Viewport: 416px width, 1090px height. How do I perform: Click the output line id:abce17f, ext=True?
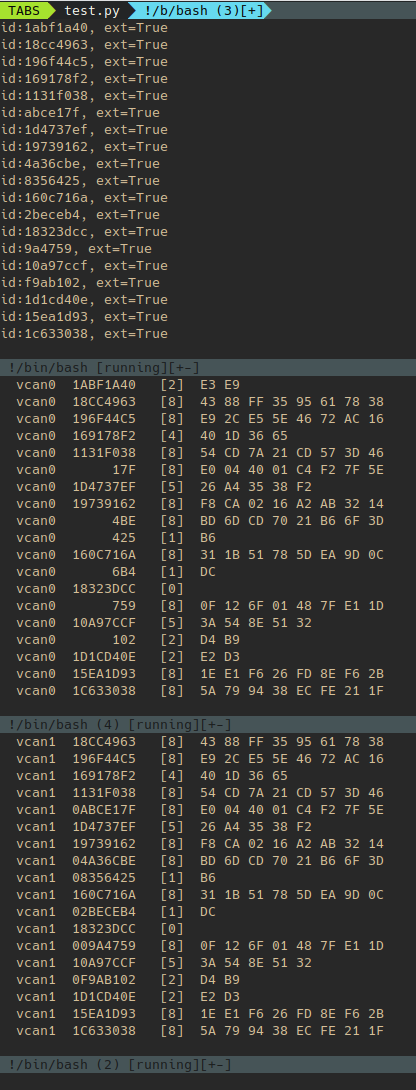(x=80, y=113)
